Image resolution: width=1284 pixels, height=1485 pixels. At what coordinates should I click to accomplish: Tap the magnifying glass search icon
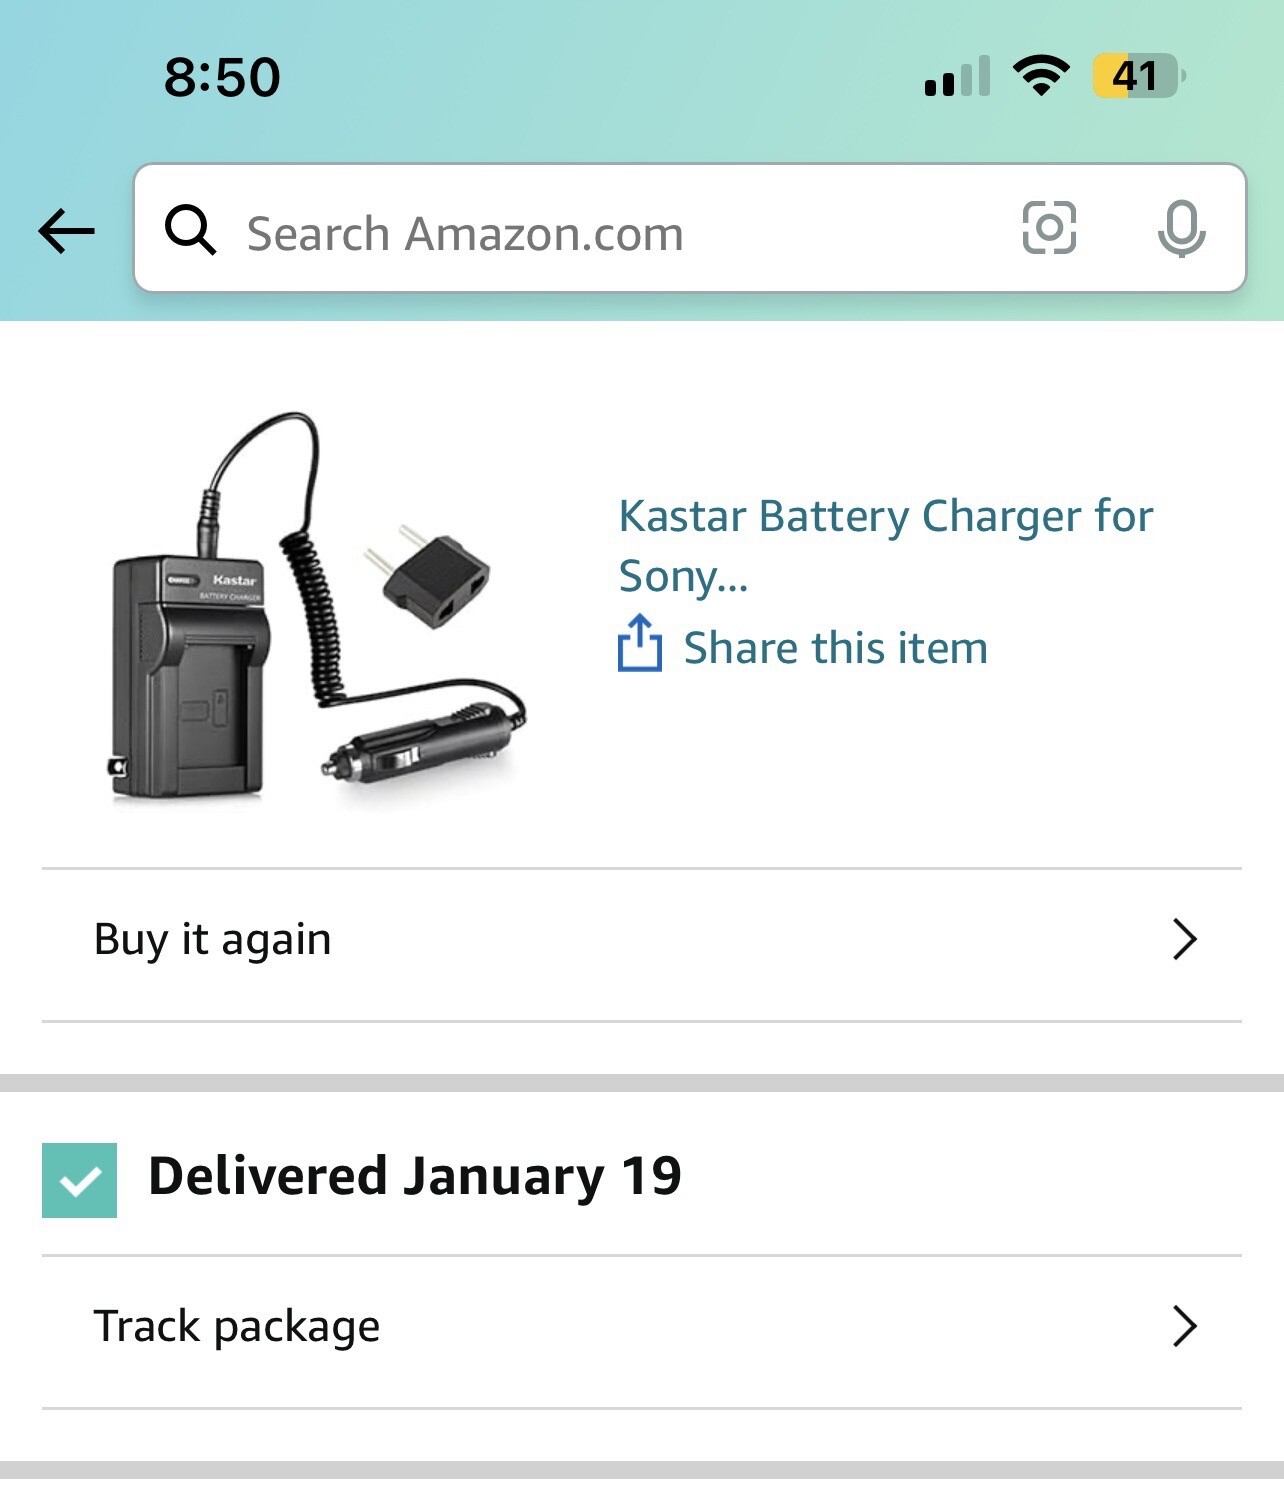point(190,230)
